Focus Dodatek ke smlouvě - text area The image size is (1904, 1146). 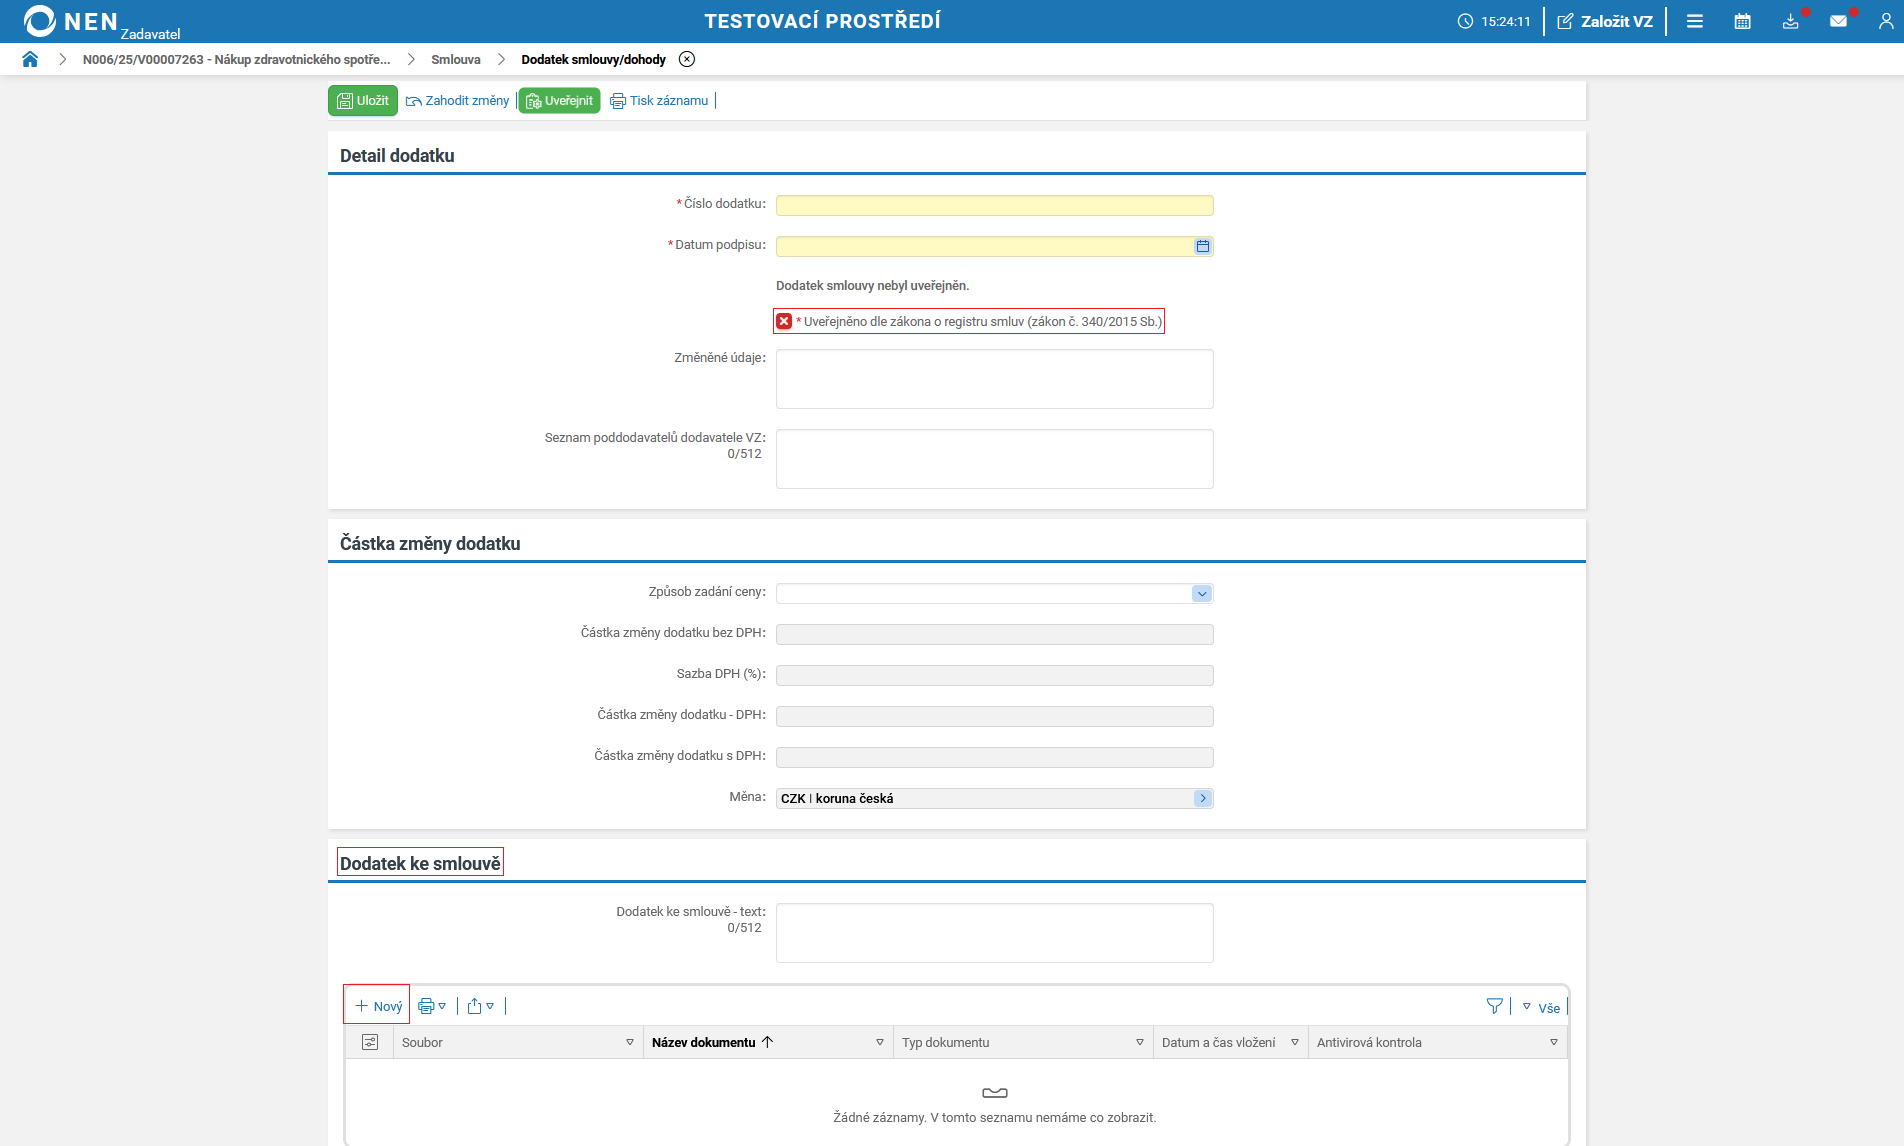tap(994, 932)
